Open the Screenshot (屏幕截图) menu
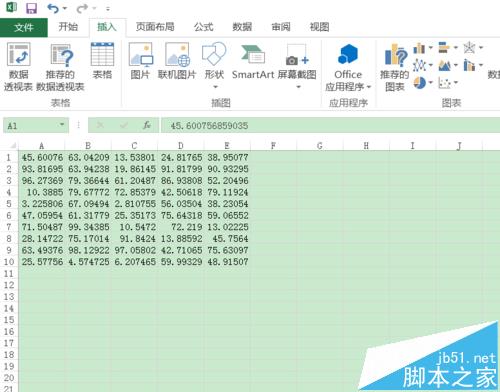500x392 pixels. 297,65
